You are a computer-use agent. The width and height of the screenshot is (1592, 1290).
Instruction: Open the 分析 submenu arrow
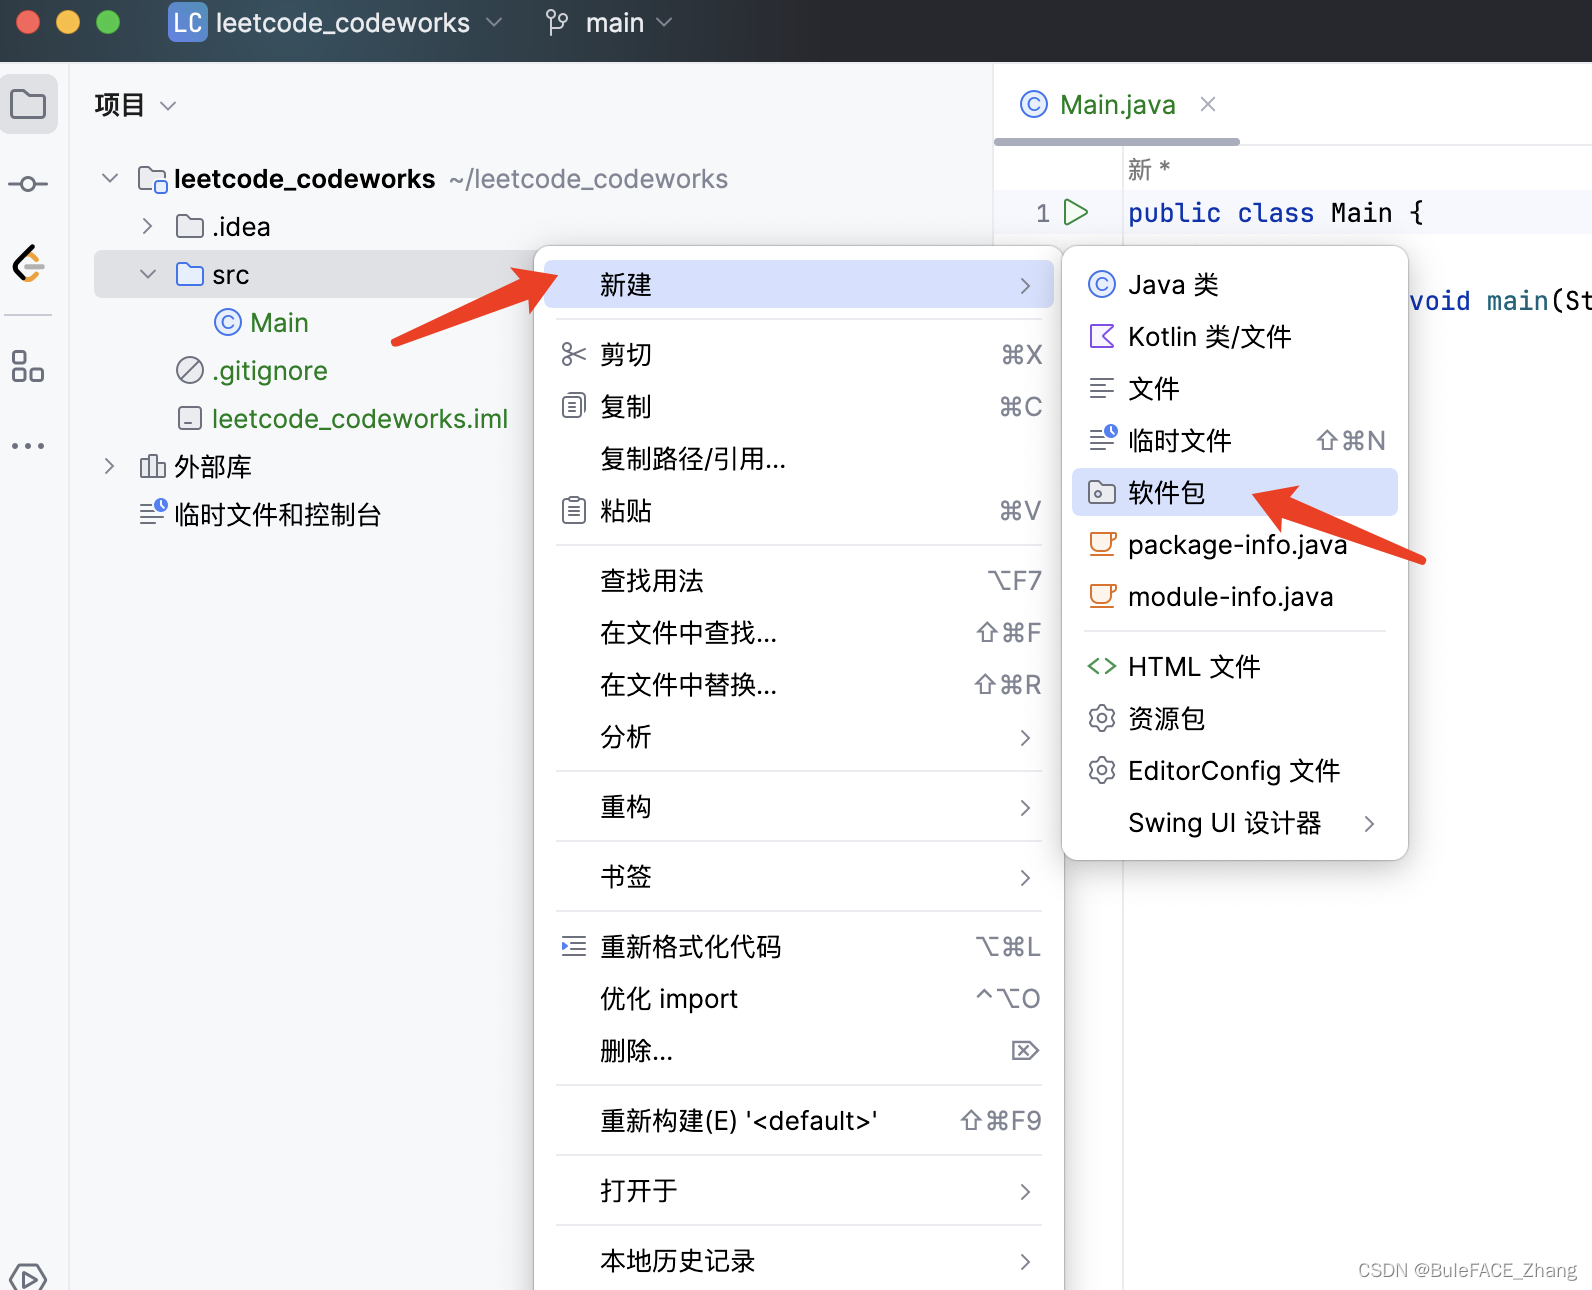pyautogui.click(x=1025, y=737)
